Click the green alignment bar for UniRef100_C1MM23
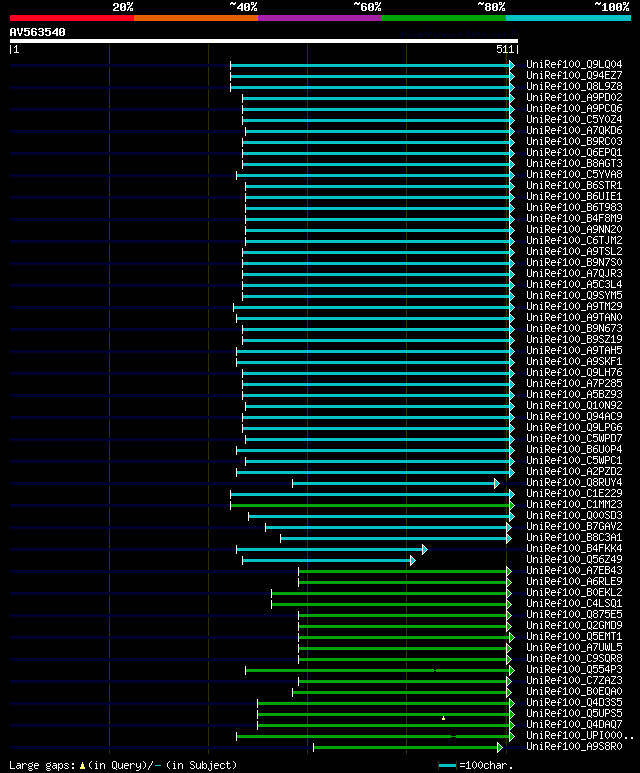Screen dimensions: 640x773 click(370, 506)
